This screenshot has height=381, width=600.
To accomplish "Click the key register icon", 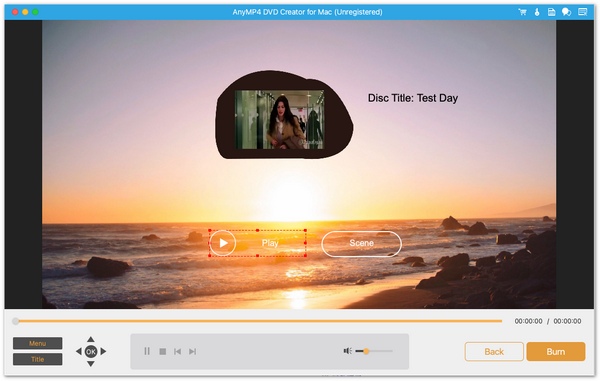I will tap(537, 12).
